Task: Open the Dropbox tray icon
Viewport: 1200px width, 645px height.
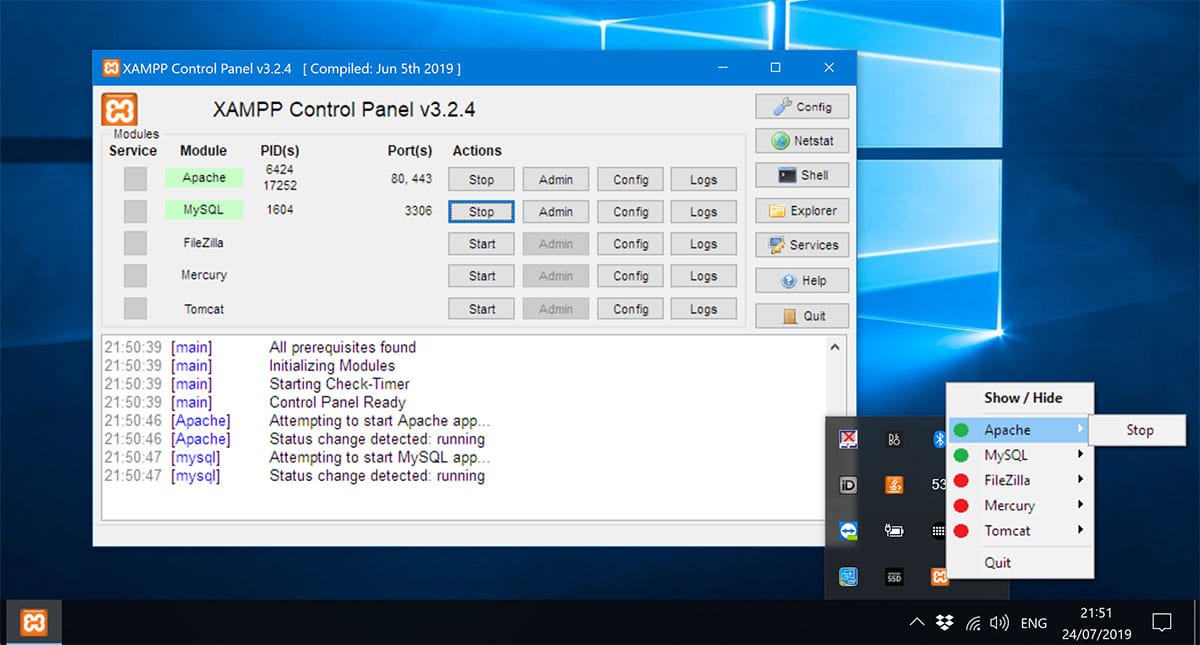Action: [945, 623]
